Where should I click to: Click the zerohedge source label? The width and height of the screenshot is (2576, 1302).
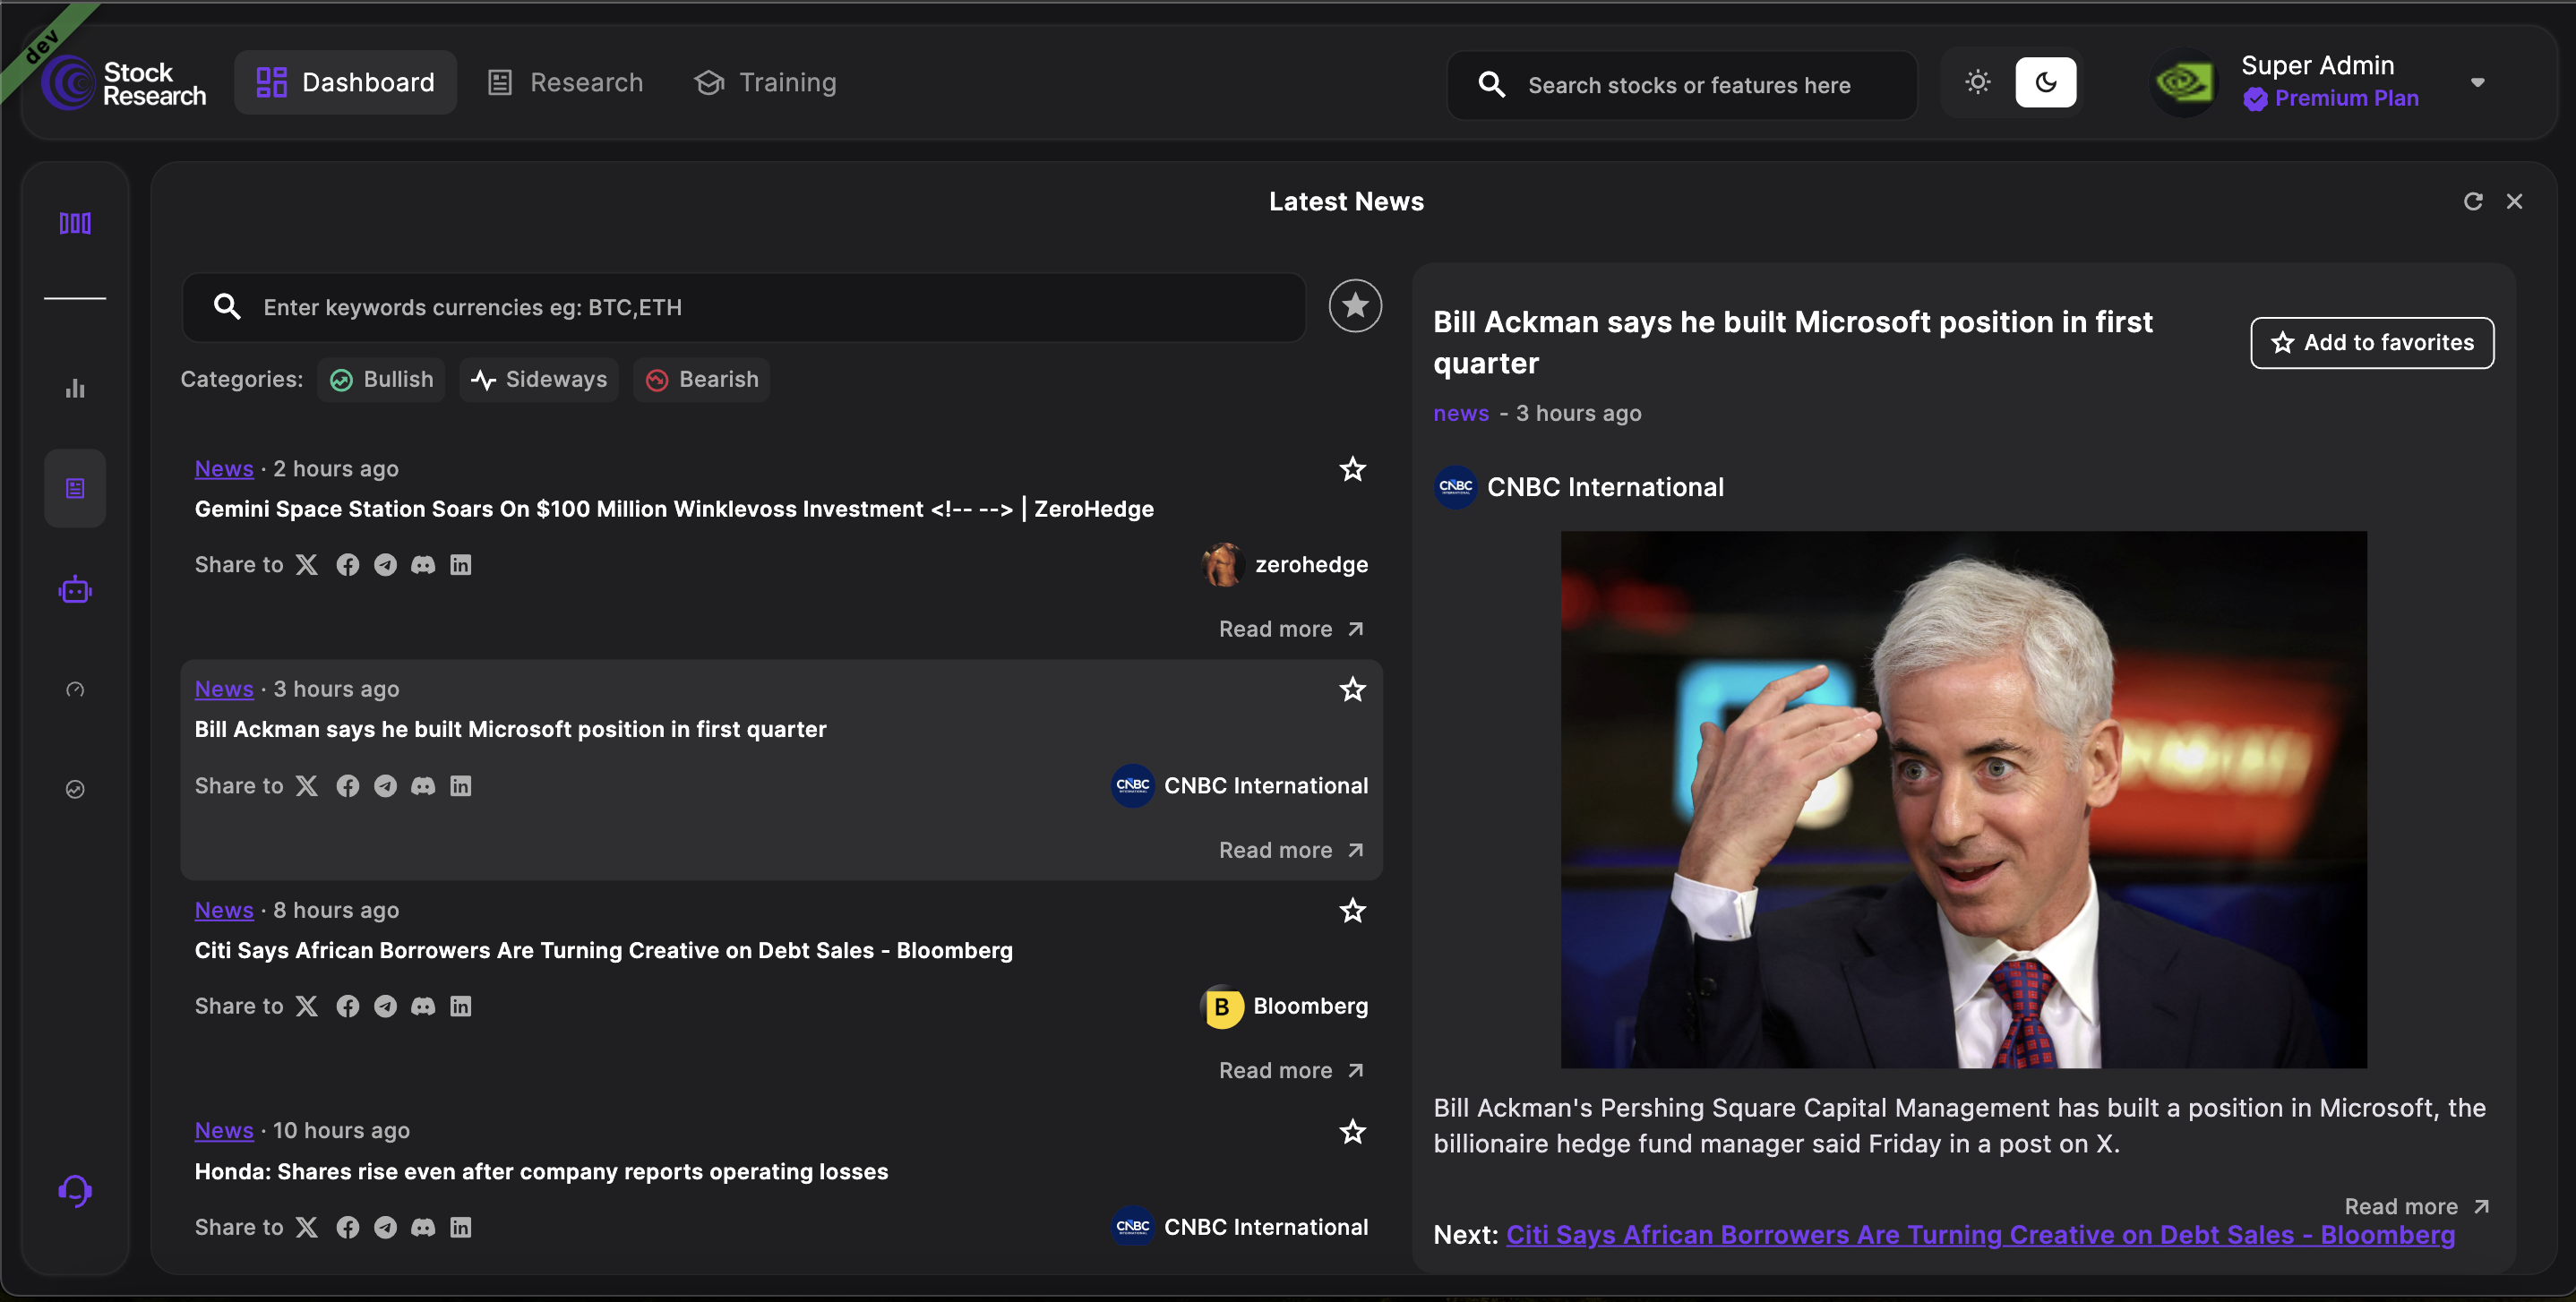[x=1311, y=565]
